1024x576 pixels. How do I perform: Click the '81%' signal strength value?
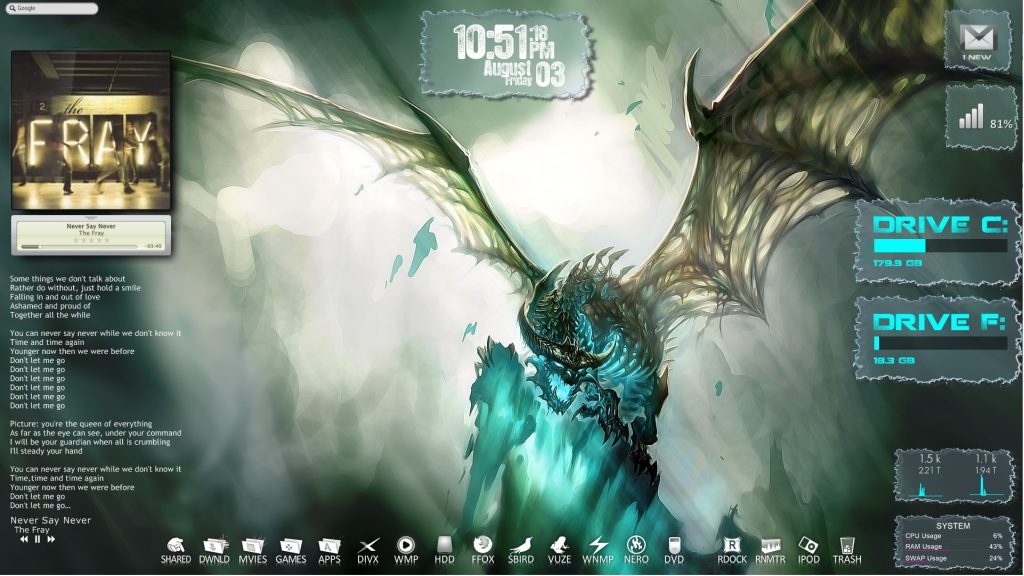pyautogui.click(x=1001, y=123)
